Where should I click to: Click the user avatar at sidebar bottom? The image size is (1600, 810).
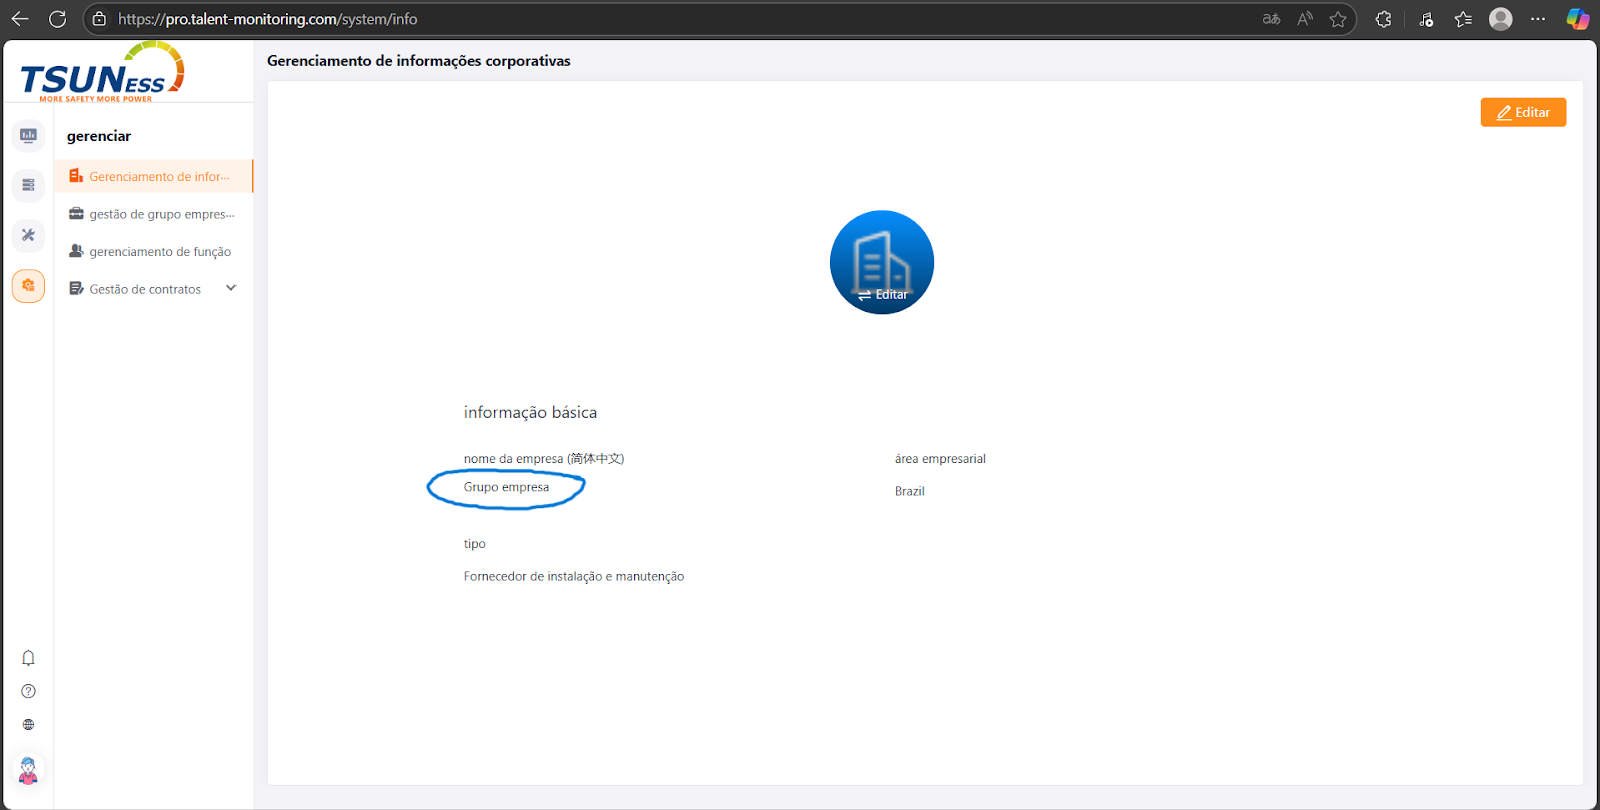coord(28,770)
